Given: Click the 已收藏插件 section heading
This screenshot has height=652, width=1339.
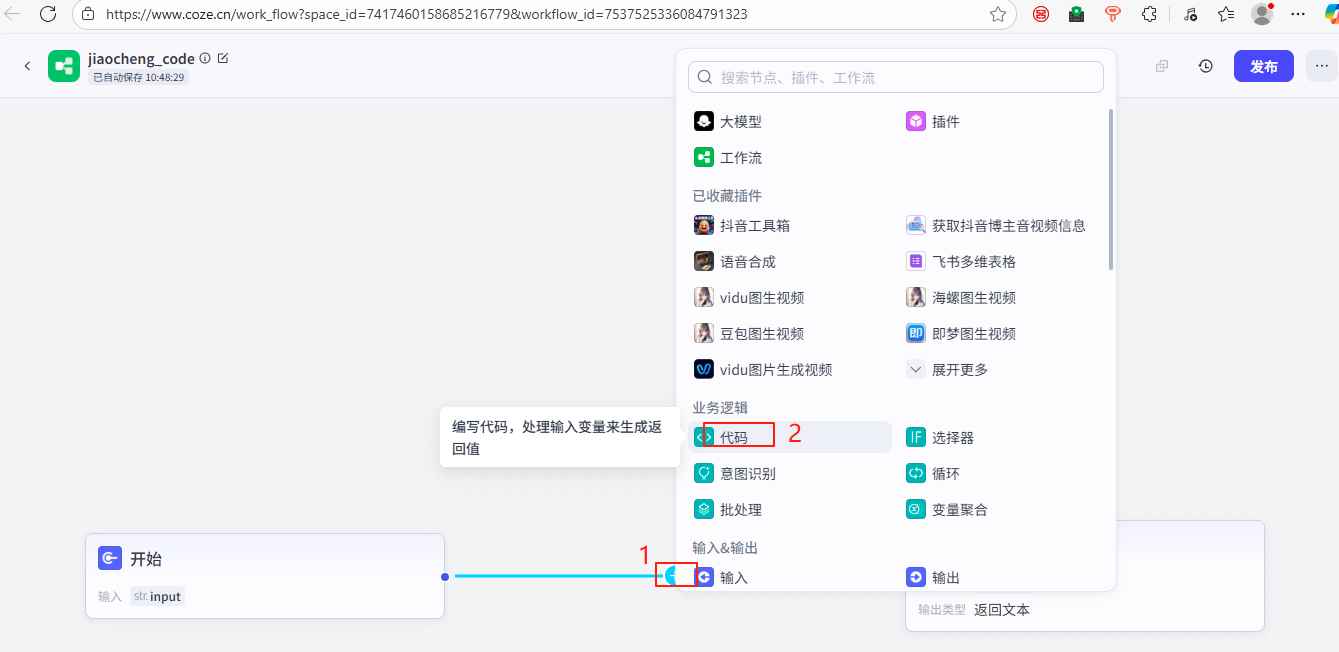Looking at the screenshot, I should [x=727, y=196].
